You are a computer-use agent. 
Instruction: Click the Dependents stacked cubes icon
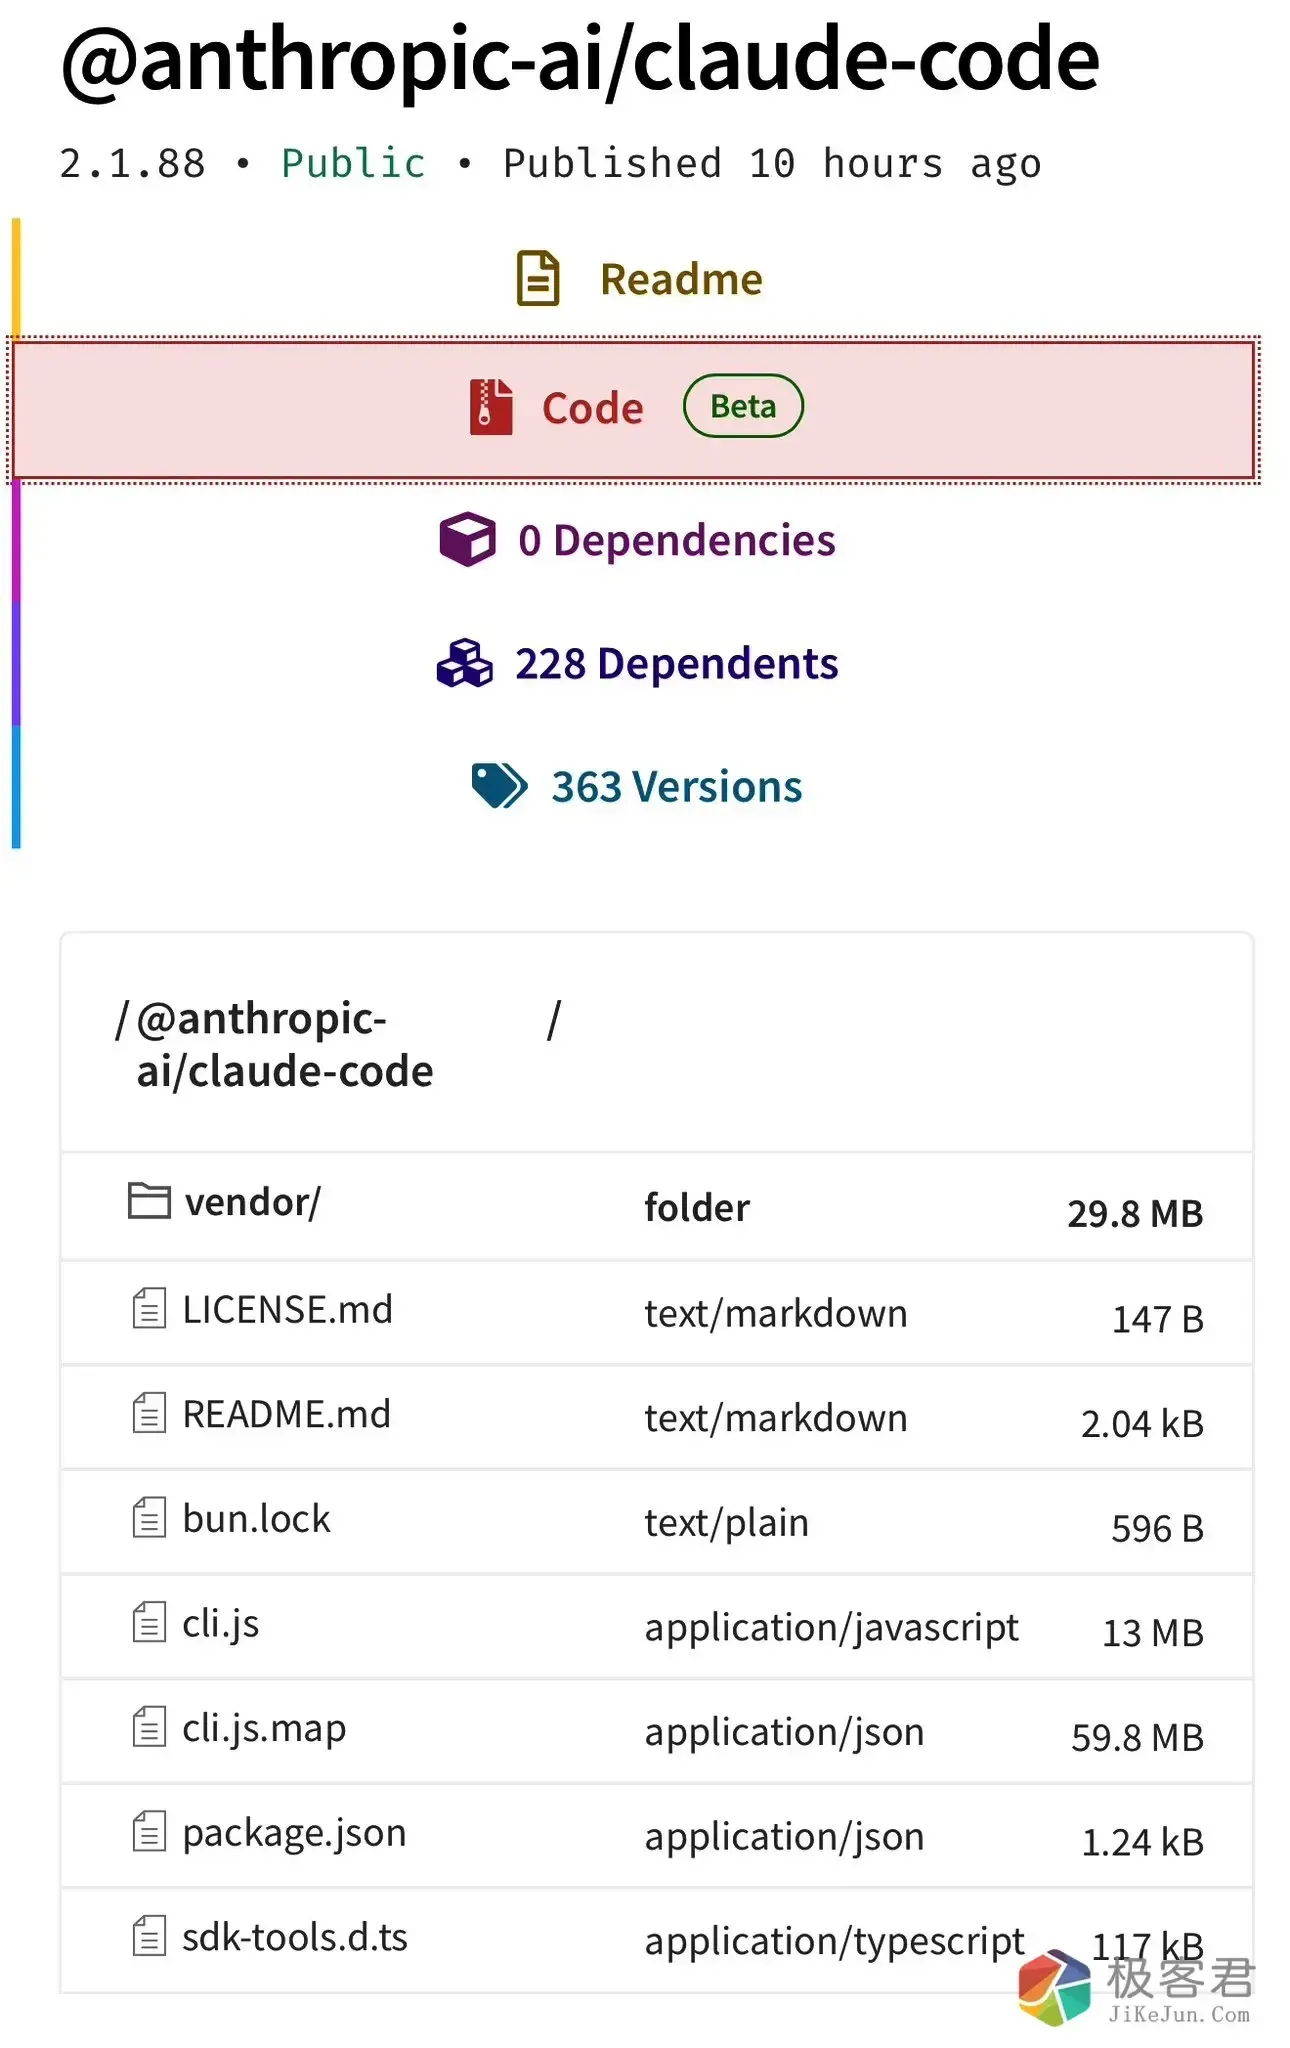coord(465,664)
